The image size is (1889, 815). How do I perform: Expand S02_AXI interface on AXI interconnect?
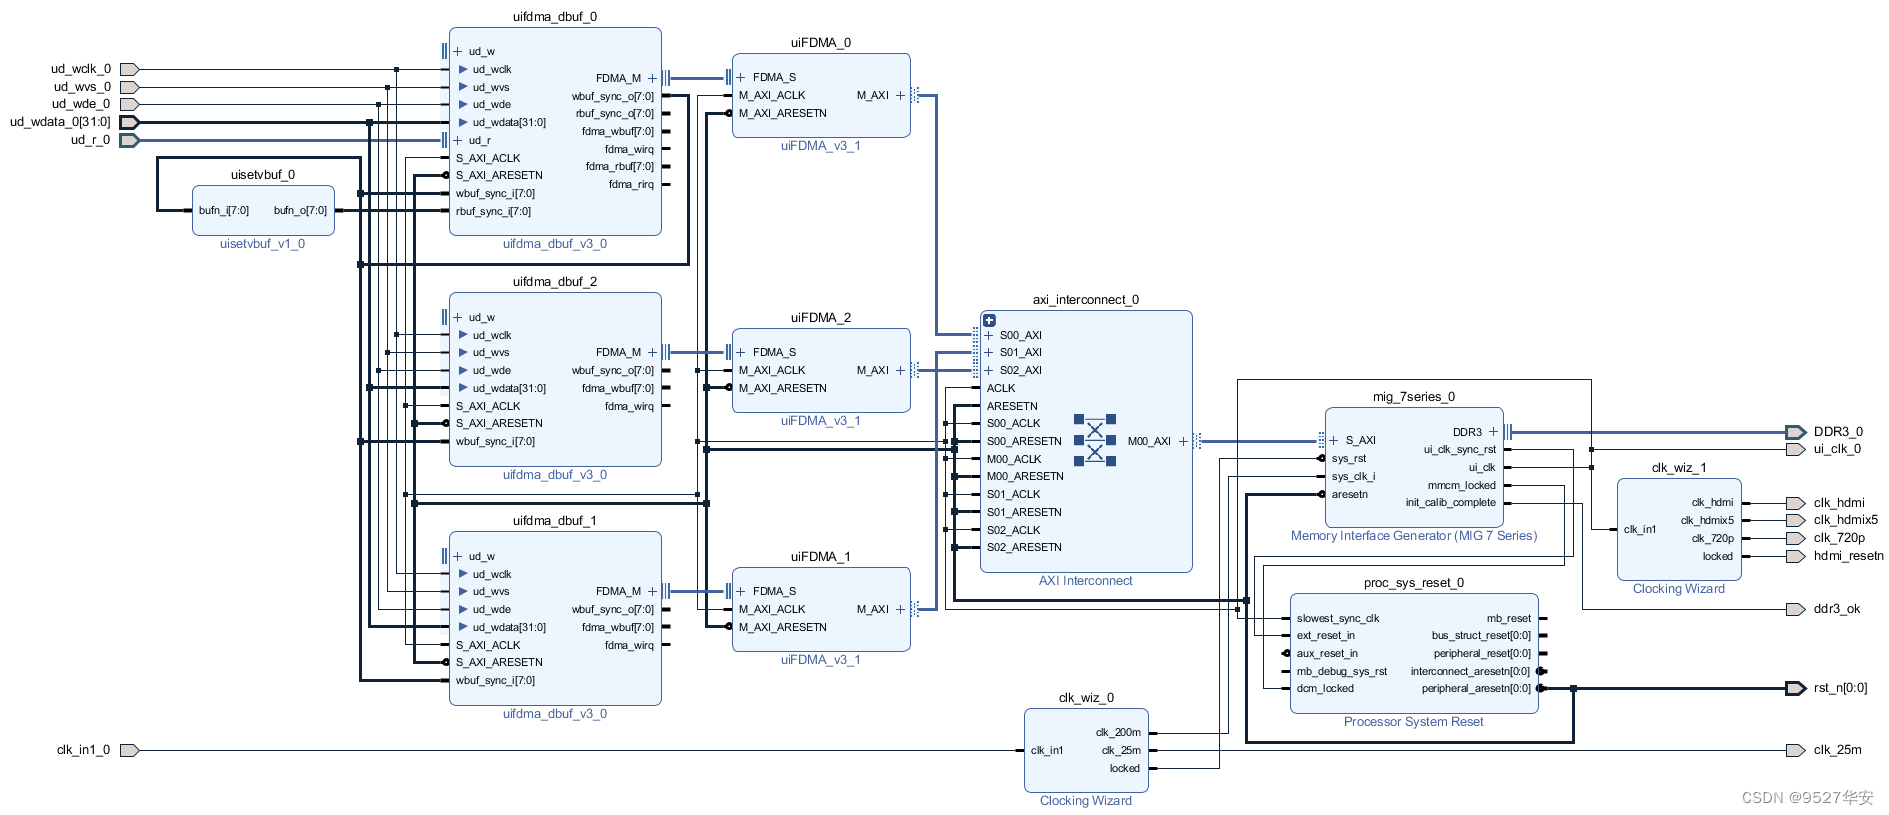989,370
